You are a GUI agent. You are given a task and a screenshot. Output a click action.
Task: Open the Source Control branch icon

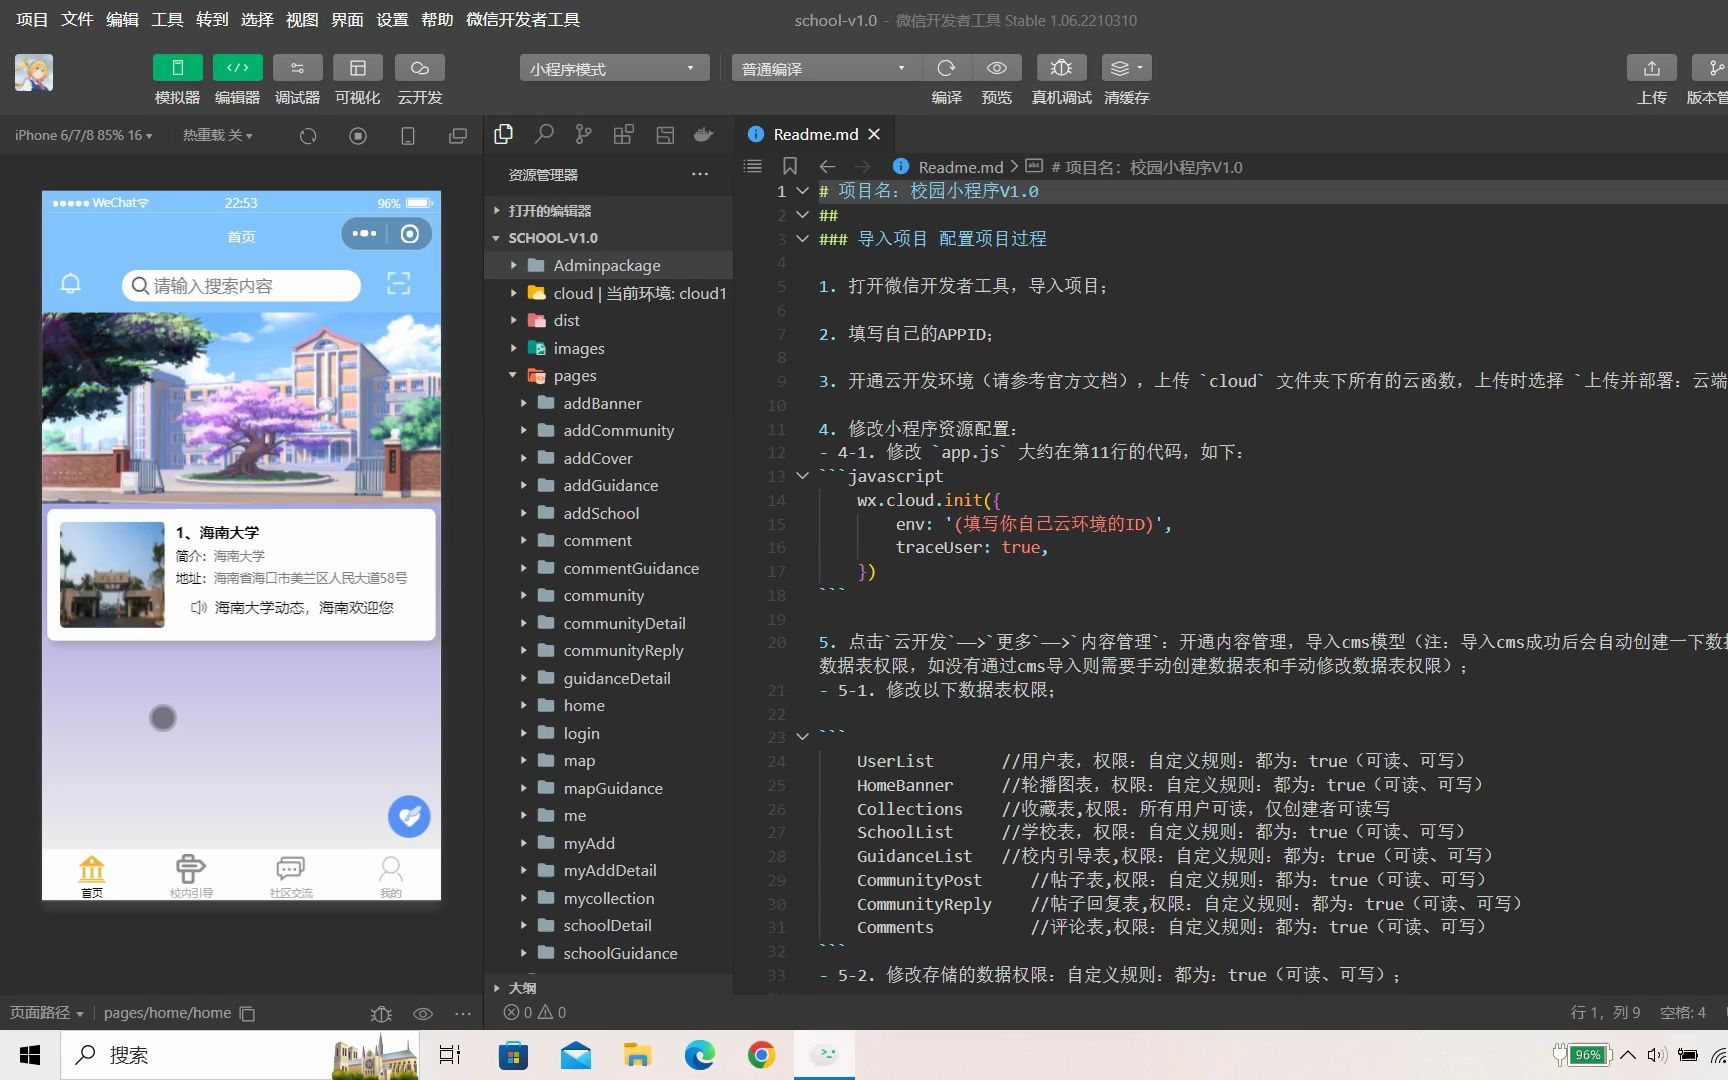584,134
